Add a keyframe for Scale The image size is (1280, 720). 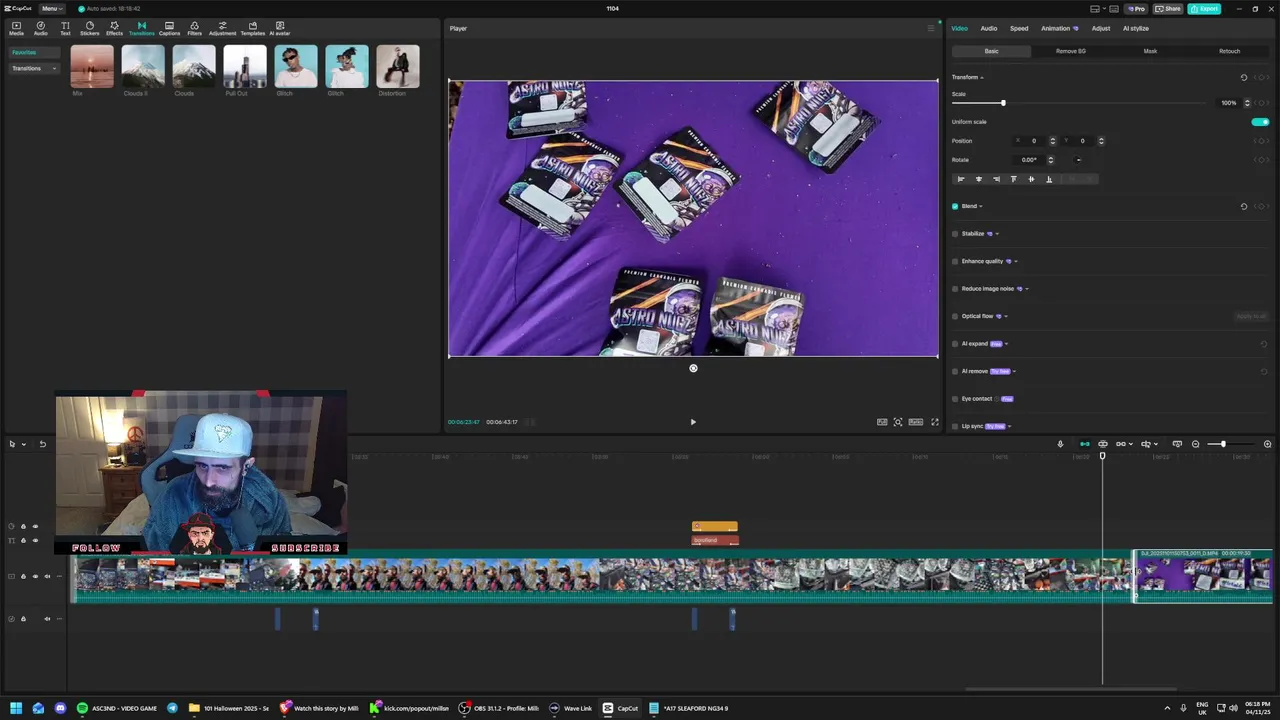point(1260,103)
